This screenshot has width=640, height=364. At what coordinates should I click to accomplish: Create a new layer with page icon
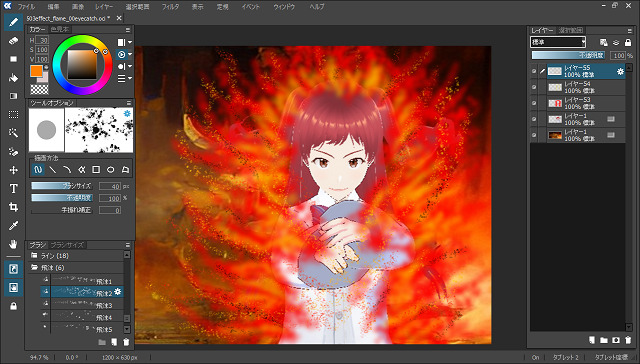(x=591, y=340)
